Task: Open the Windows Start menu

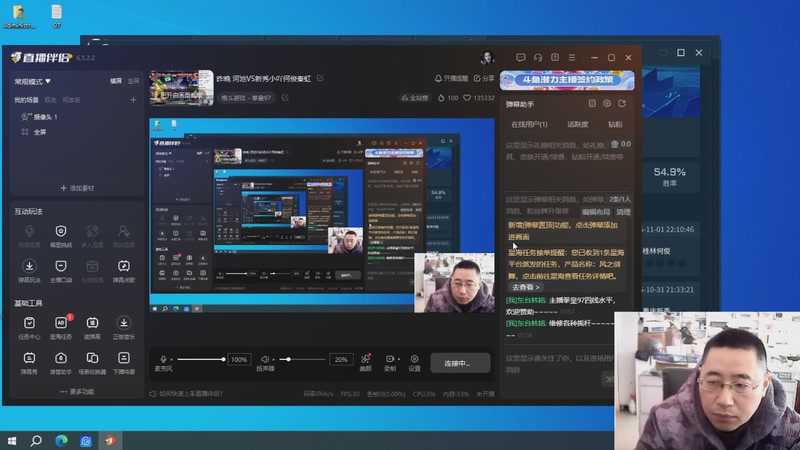Action: 12,440
